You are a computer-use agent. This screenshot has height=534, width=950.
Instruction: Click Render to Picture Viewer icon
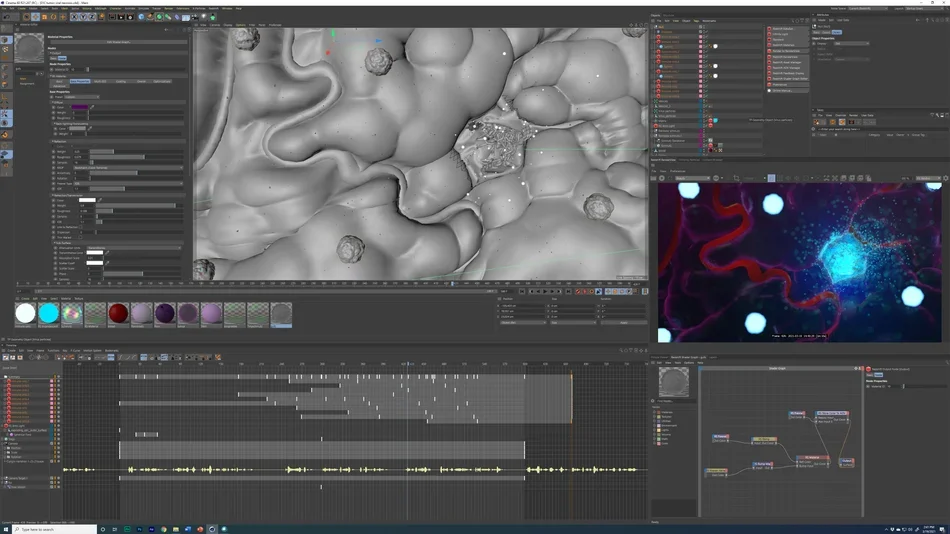coord(121,17)
